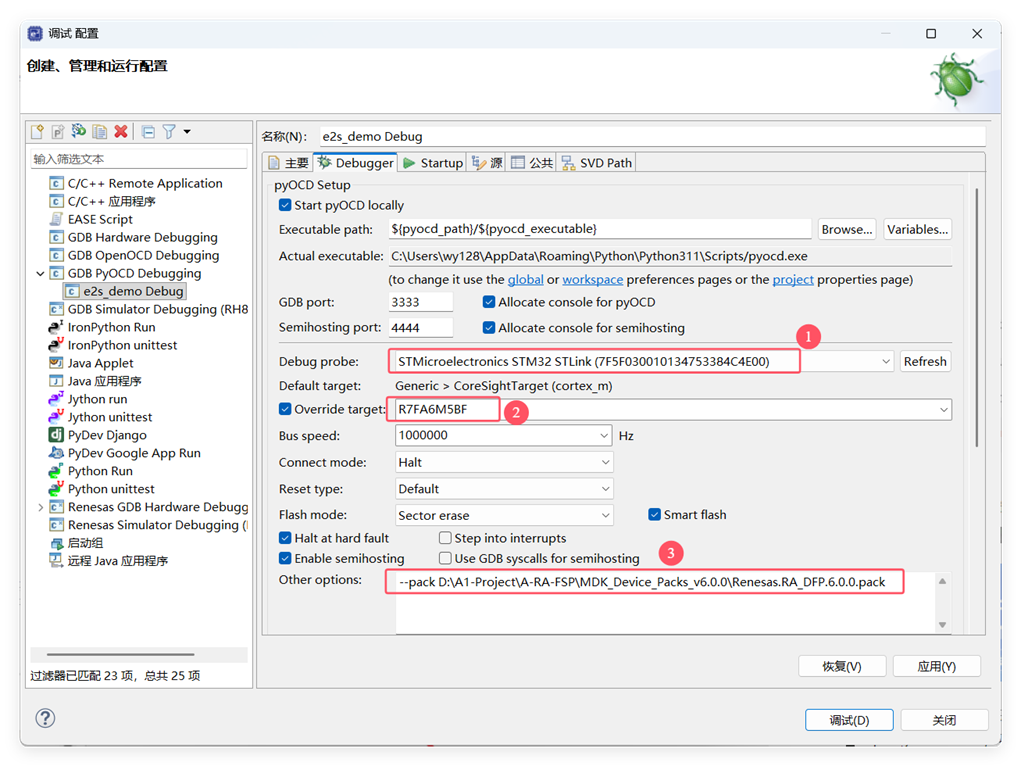Select the Python unittest entry
Image resolution: width=1021 pixels, height=766 pixels.
[x=111, y=489]
